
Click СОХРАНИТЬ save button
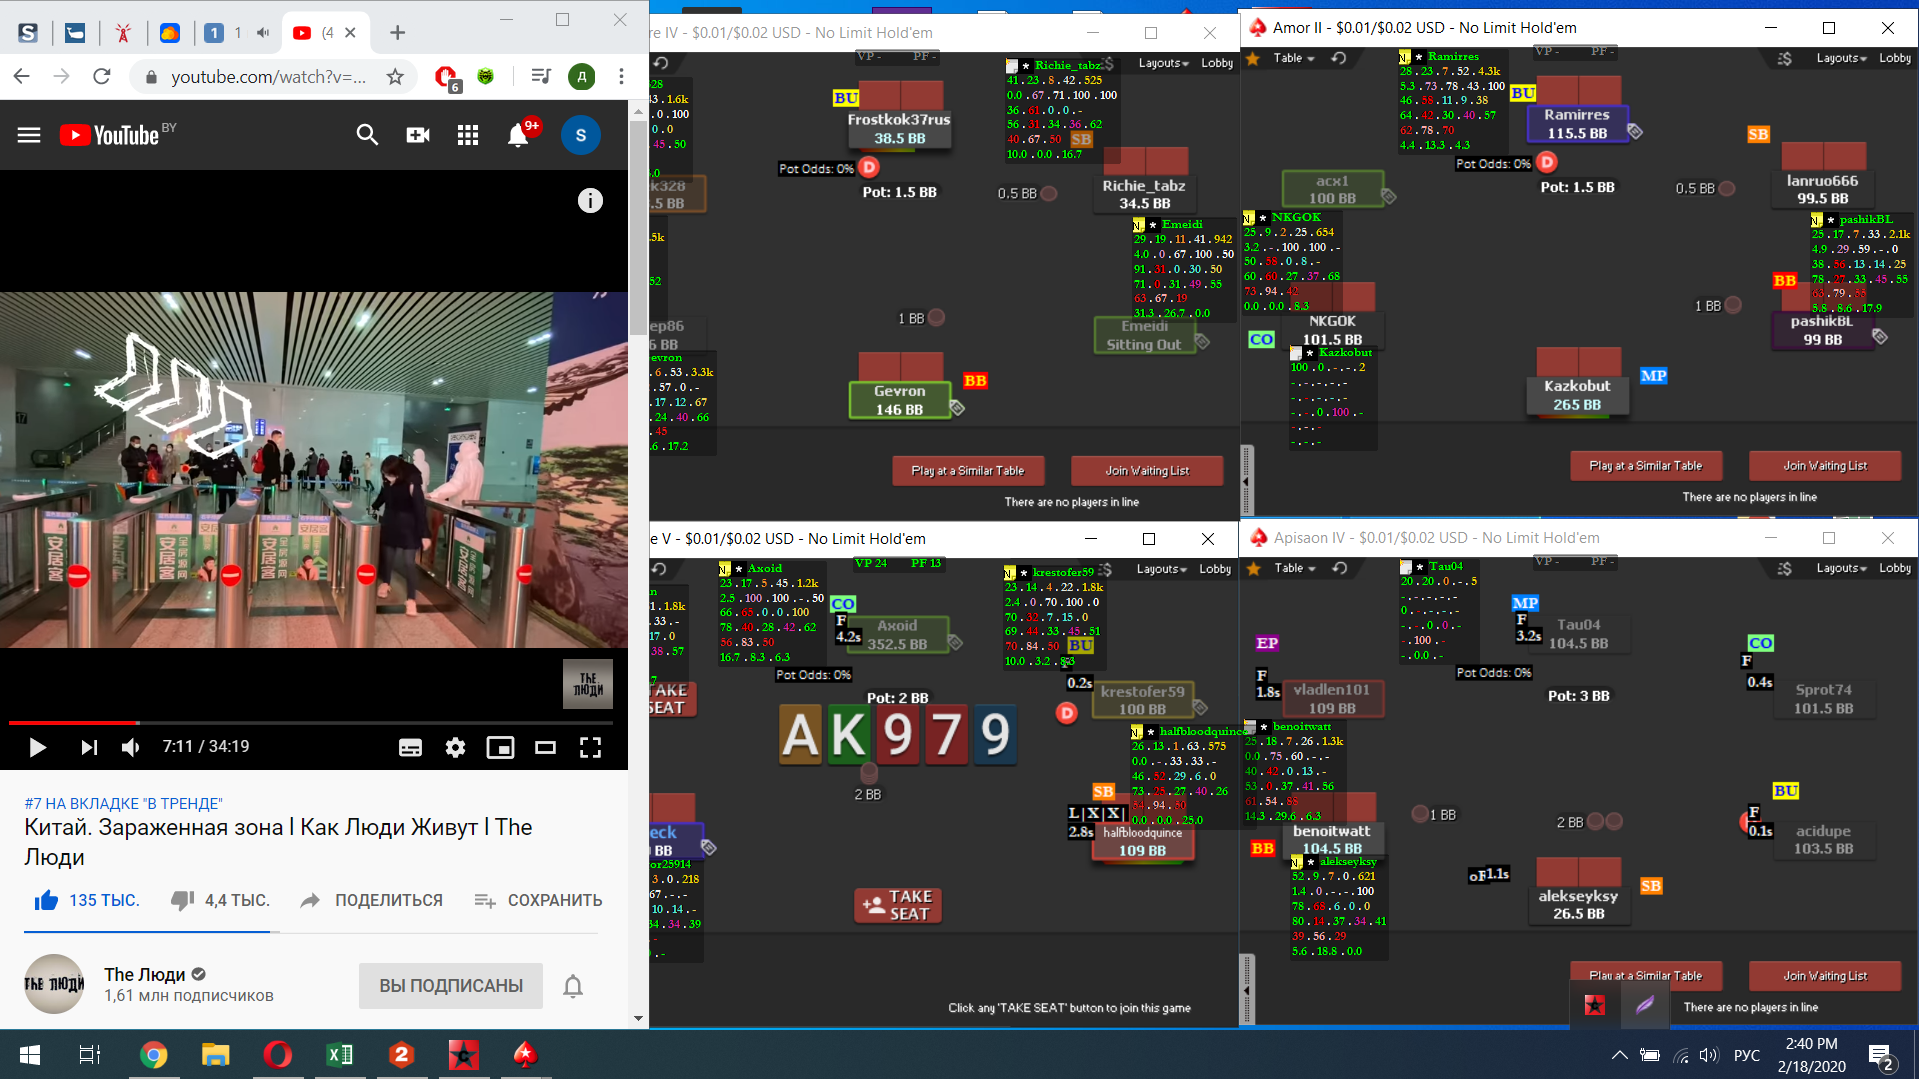coord(538,900)
